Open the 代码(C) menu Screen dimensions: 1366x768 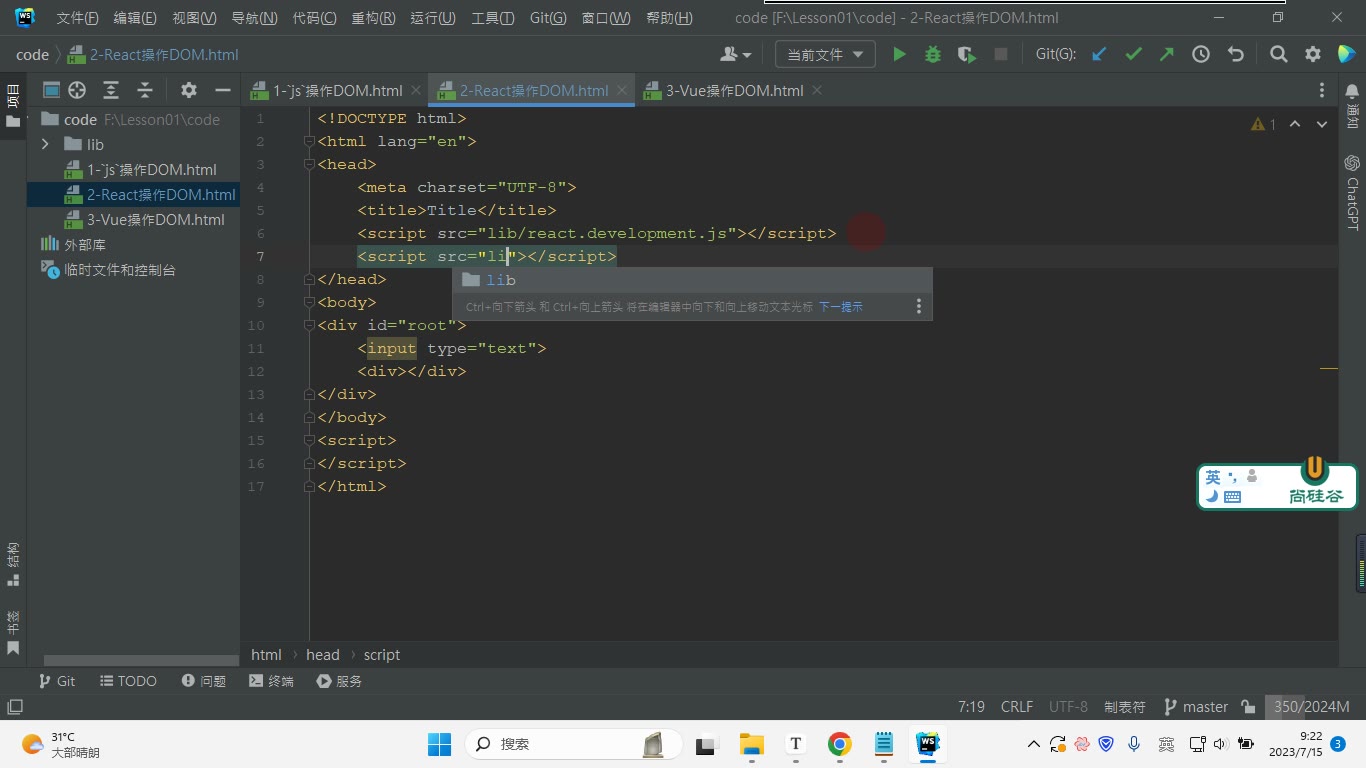click(x=314, y=18)
